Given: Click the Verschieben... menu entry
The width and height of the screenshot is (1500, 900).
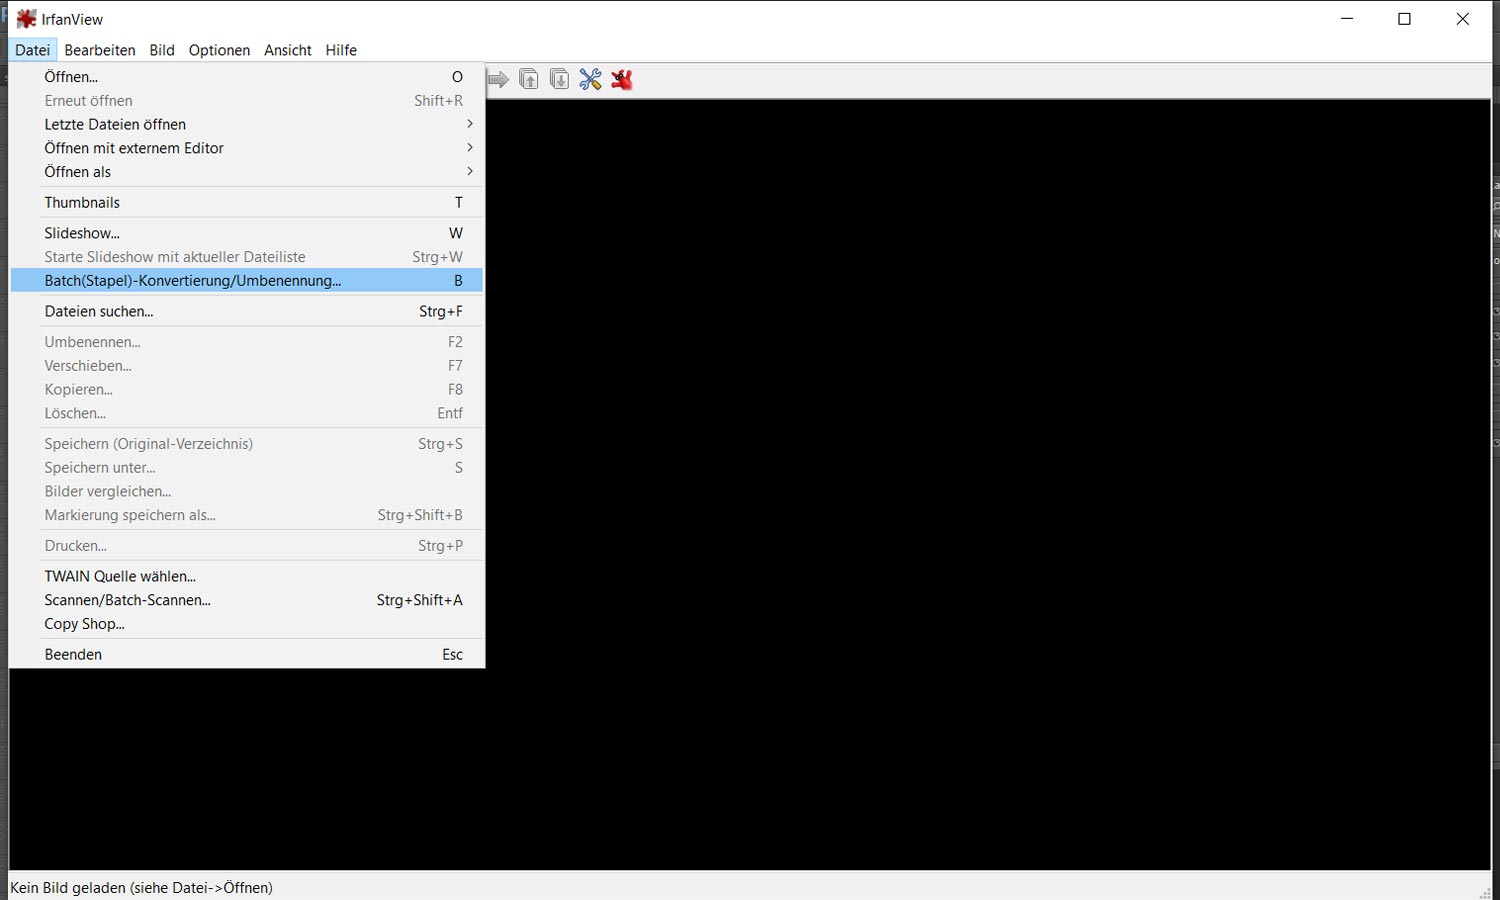Looking at the screenshot, I should click(246, 366).
